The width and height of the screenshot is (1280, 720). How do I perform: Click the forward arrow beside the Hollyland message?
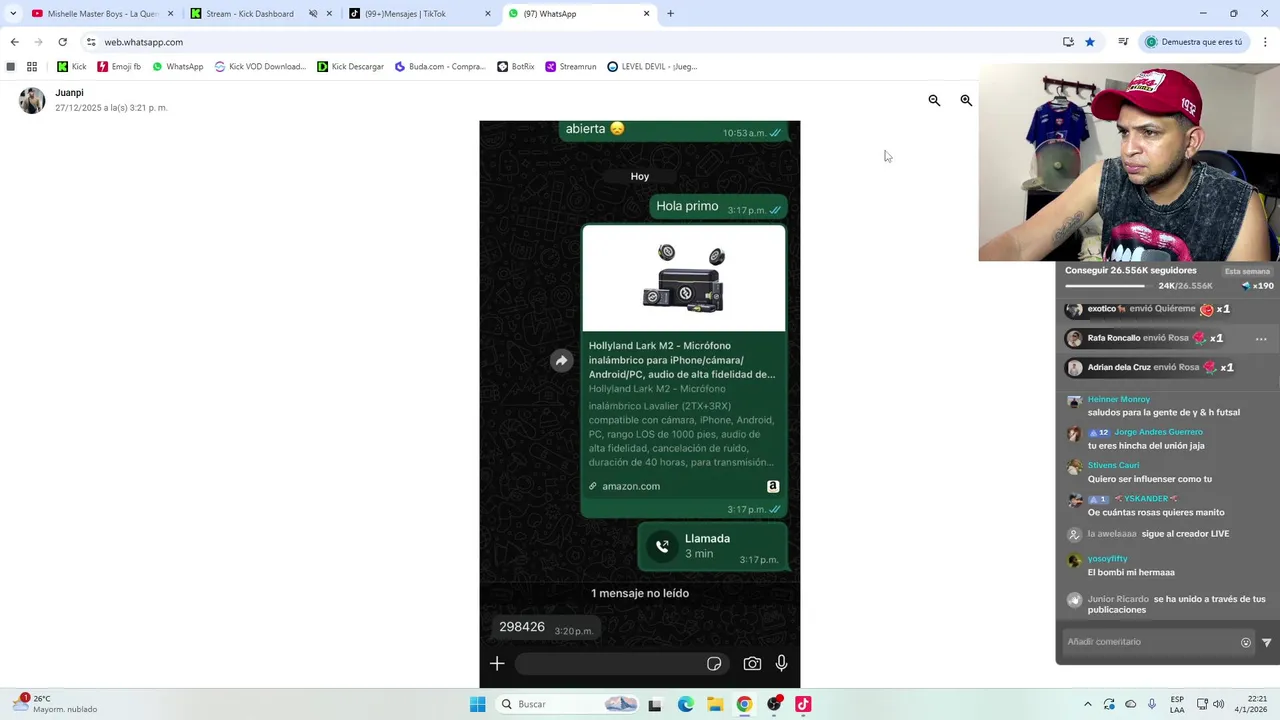(x=561, y=361)
